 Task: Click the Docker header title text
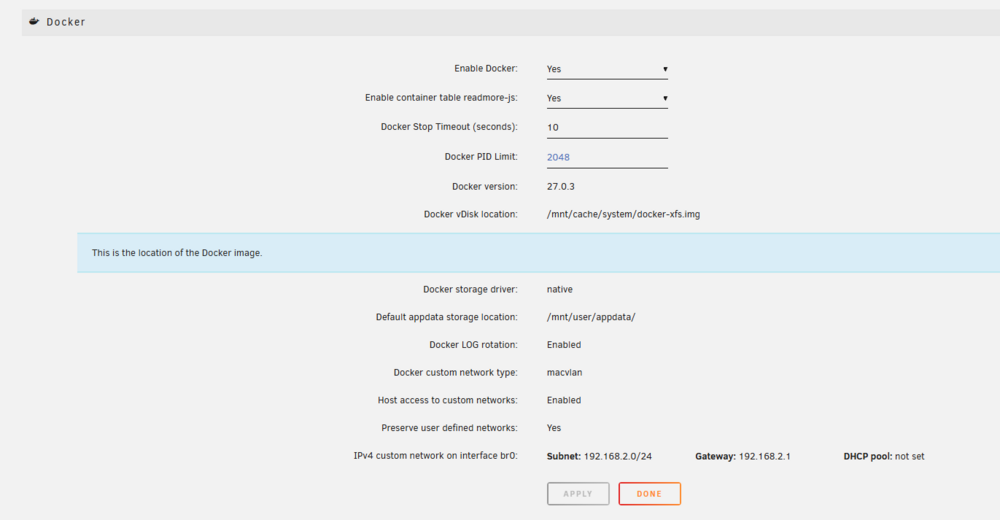[x=66, y=22]
